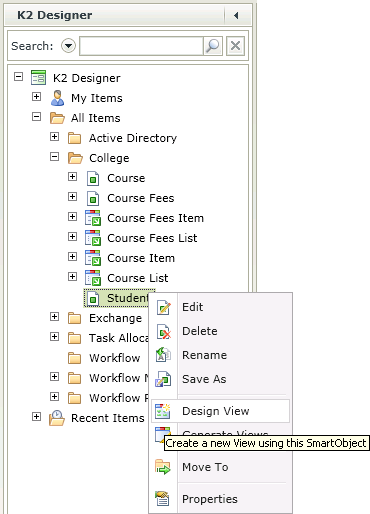Image resolution: width=370 pixels, height=514 pixels.
Task: Click the Rename icon in context menu
Action: point(163,355)
